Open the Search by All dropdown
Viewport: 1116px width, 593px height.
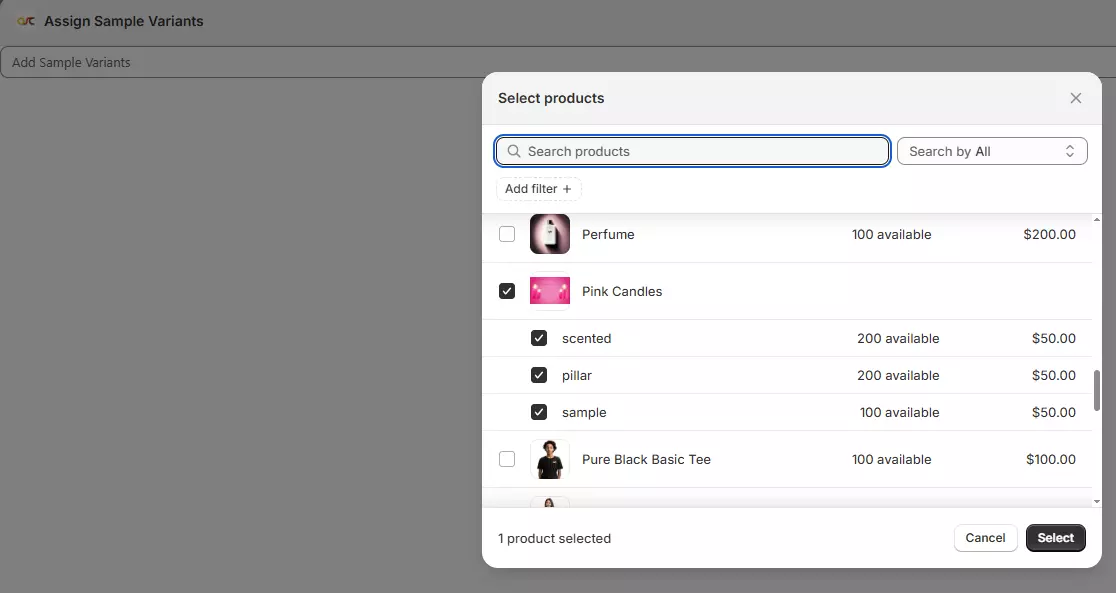coord(992,152)
